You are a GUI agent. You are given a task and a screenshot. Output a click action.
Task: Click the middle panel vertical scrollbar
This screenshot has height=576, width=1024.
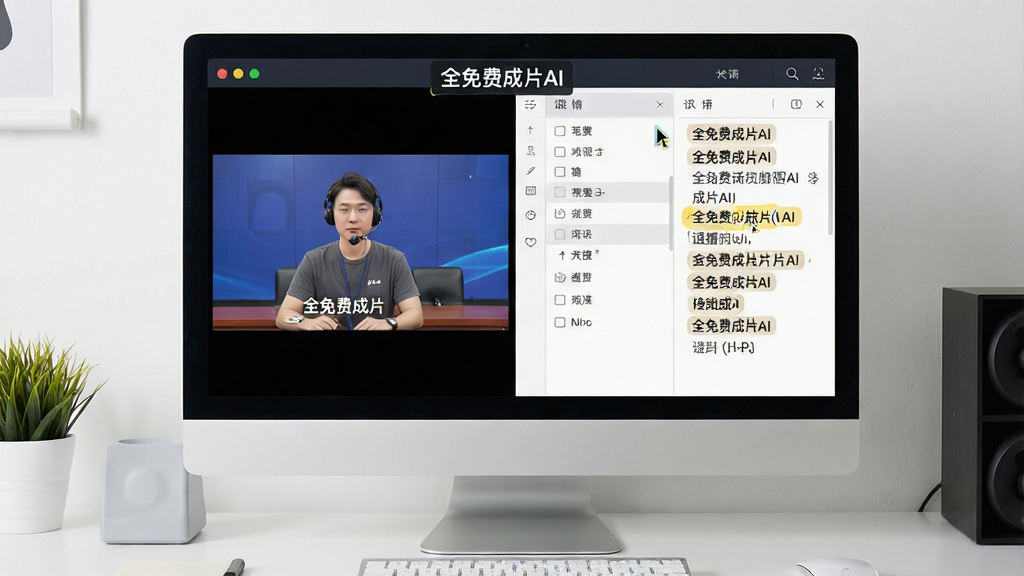point(671,214)
